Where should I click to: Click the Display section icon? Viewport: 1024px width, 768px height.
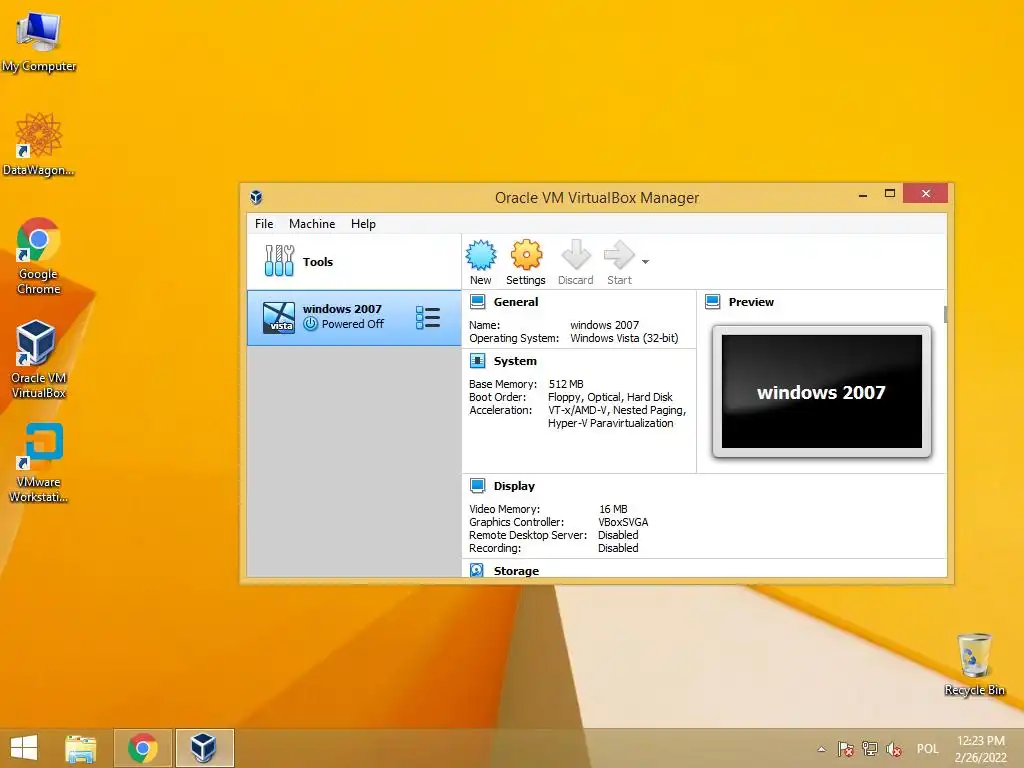click(477, 485)
